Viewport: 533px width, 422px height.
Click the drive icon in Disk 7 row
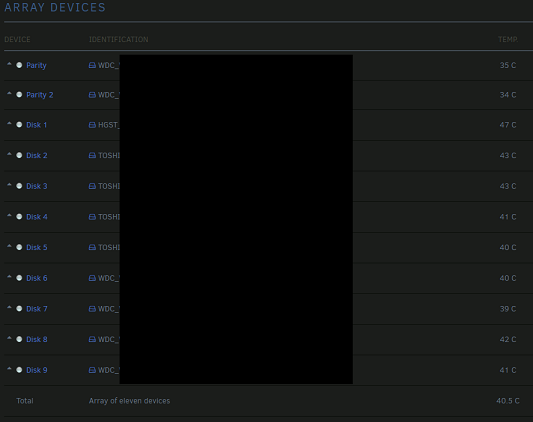[92, 309]
